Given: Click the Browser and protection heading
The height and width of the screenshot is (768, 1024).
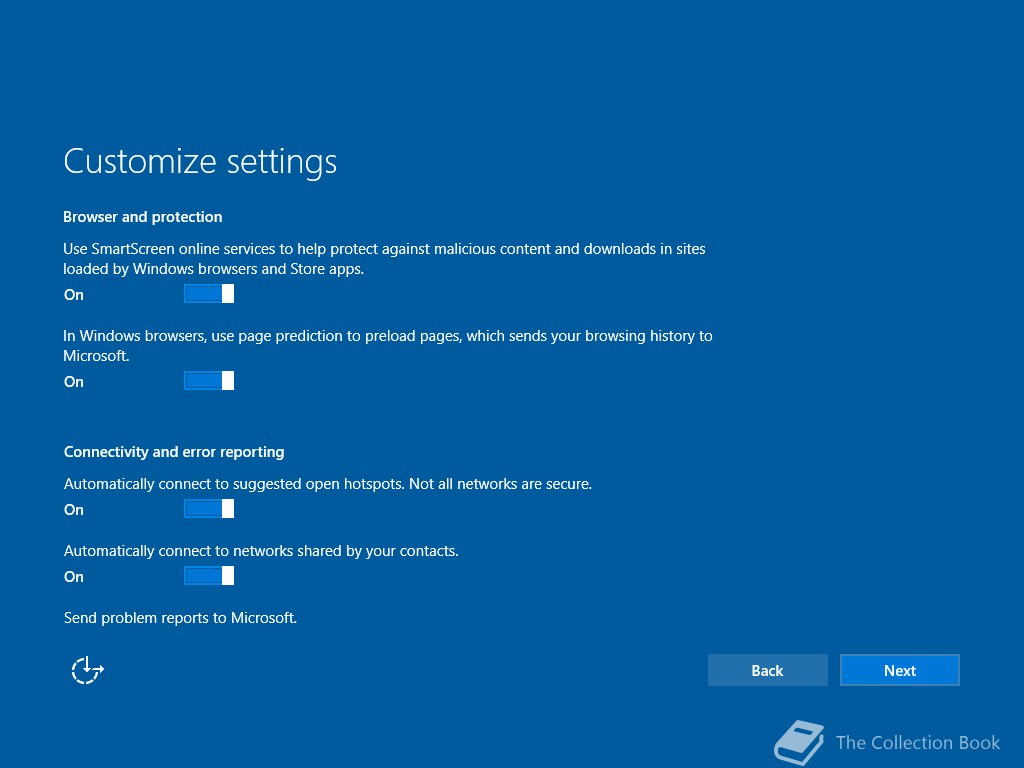Looking at the screenshot, I should 142,217.
